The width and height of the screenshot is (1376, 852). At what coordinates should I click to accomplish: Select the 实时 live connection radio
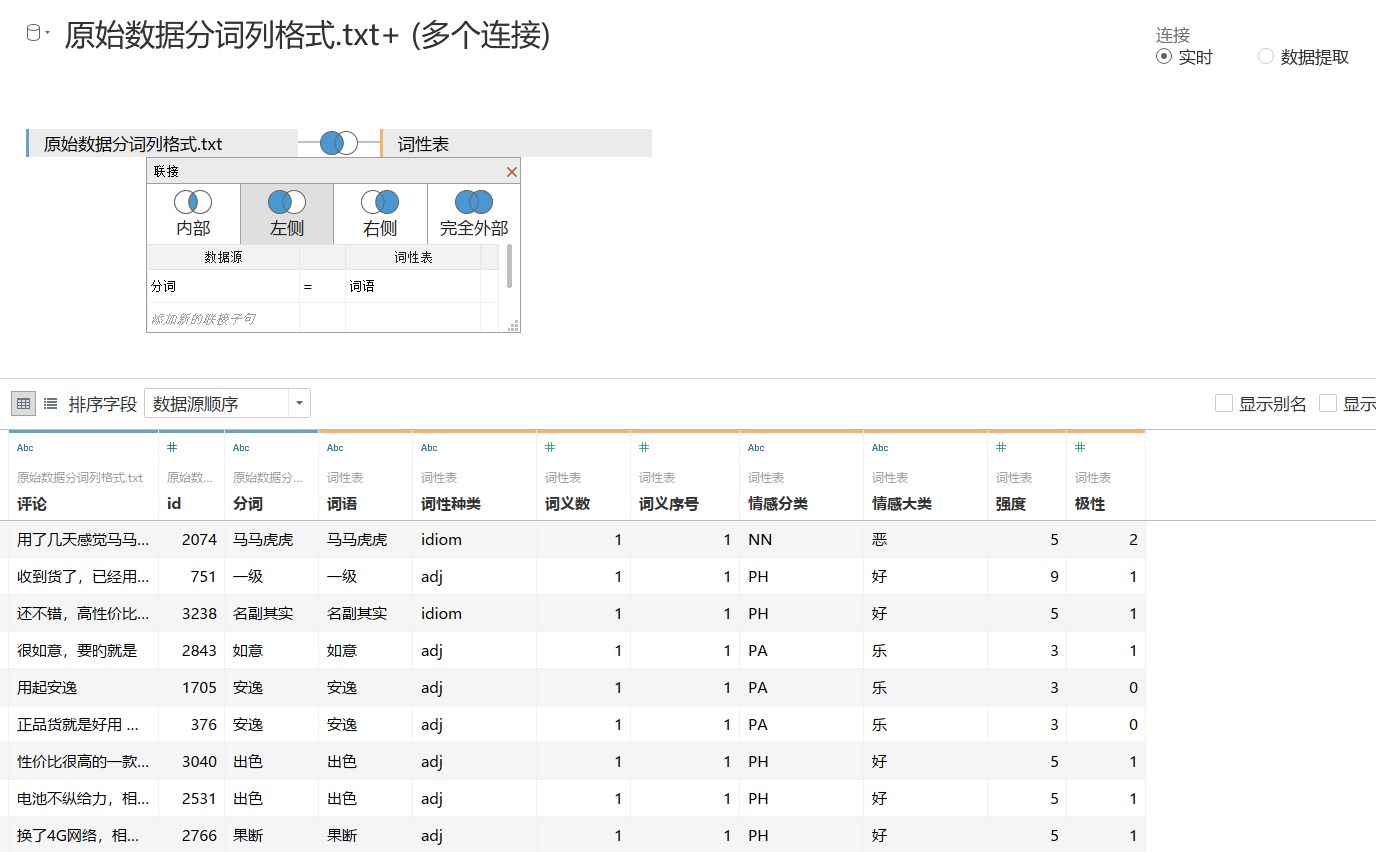(x=1164, y=57)
